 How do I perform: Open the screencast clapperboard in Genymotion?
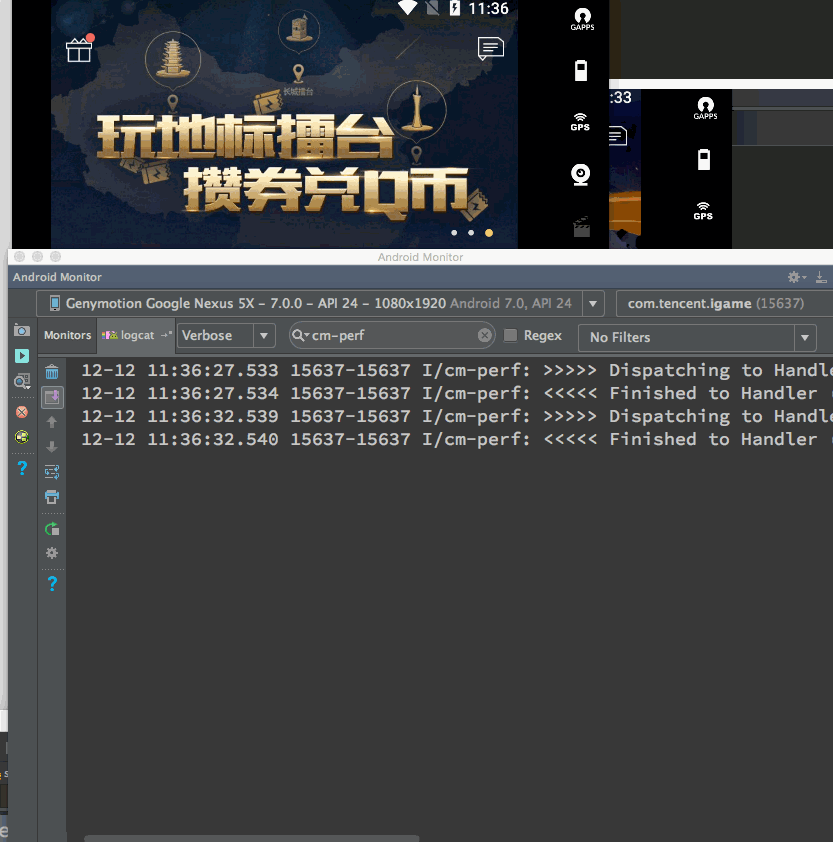(581, 227)
